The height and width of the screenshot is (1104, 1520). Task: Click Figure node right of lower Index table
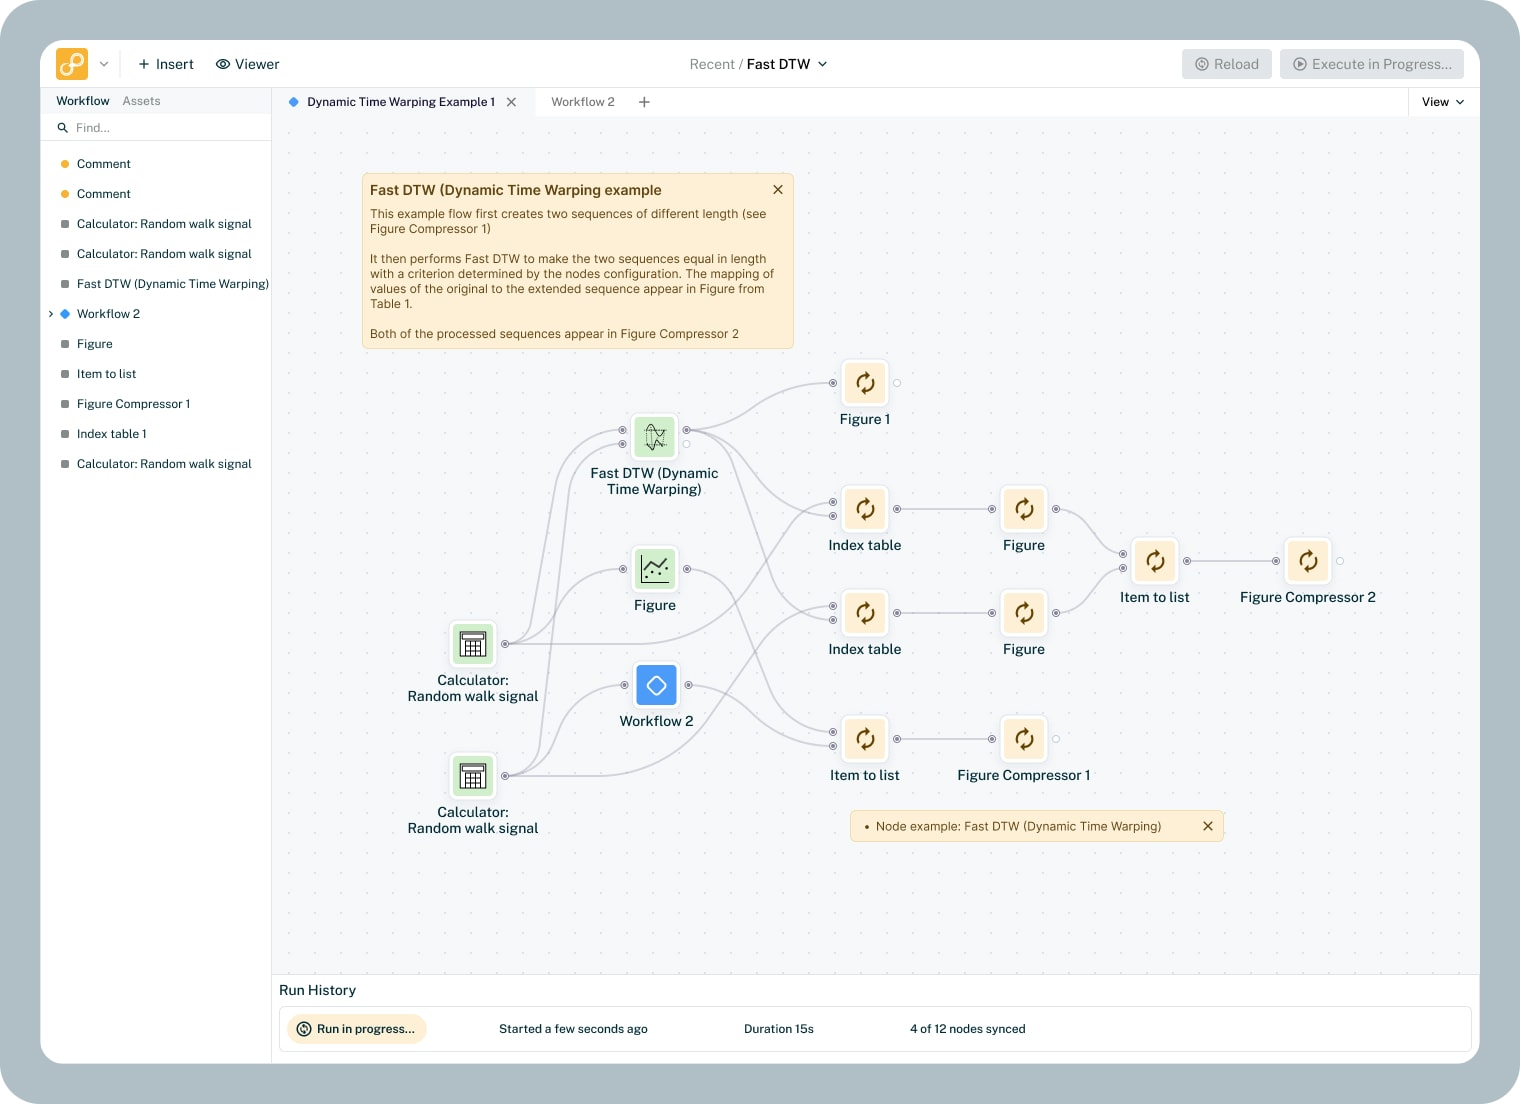click(1024, 613)
